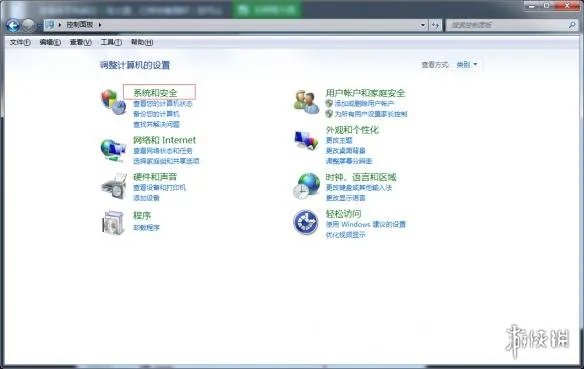Click 添加或删除用户帐户 link
Screen dimensions: 584x369
pyautogui.click(x=364, y=103)
